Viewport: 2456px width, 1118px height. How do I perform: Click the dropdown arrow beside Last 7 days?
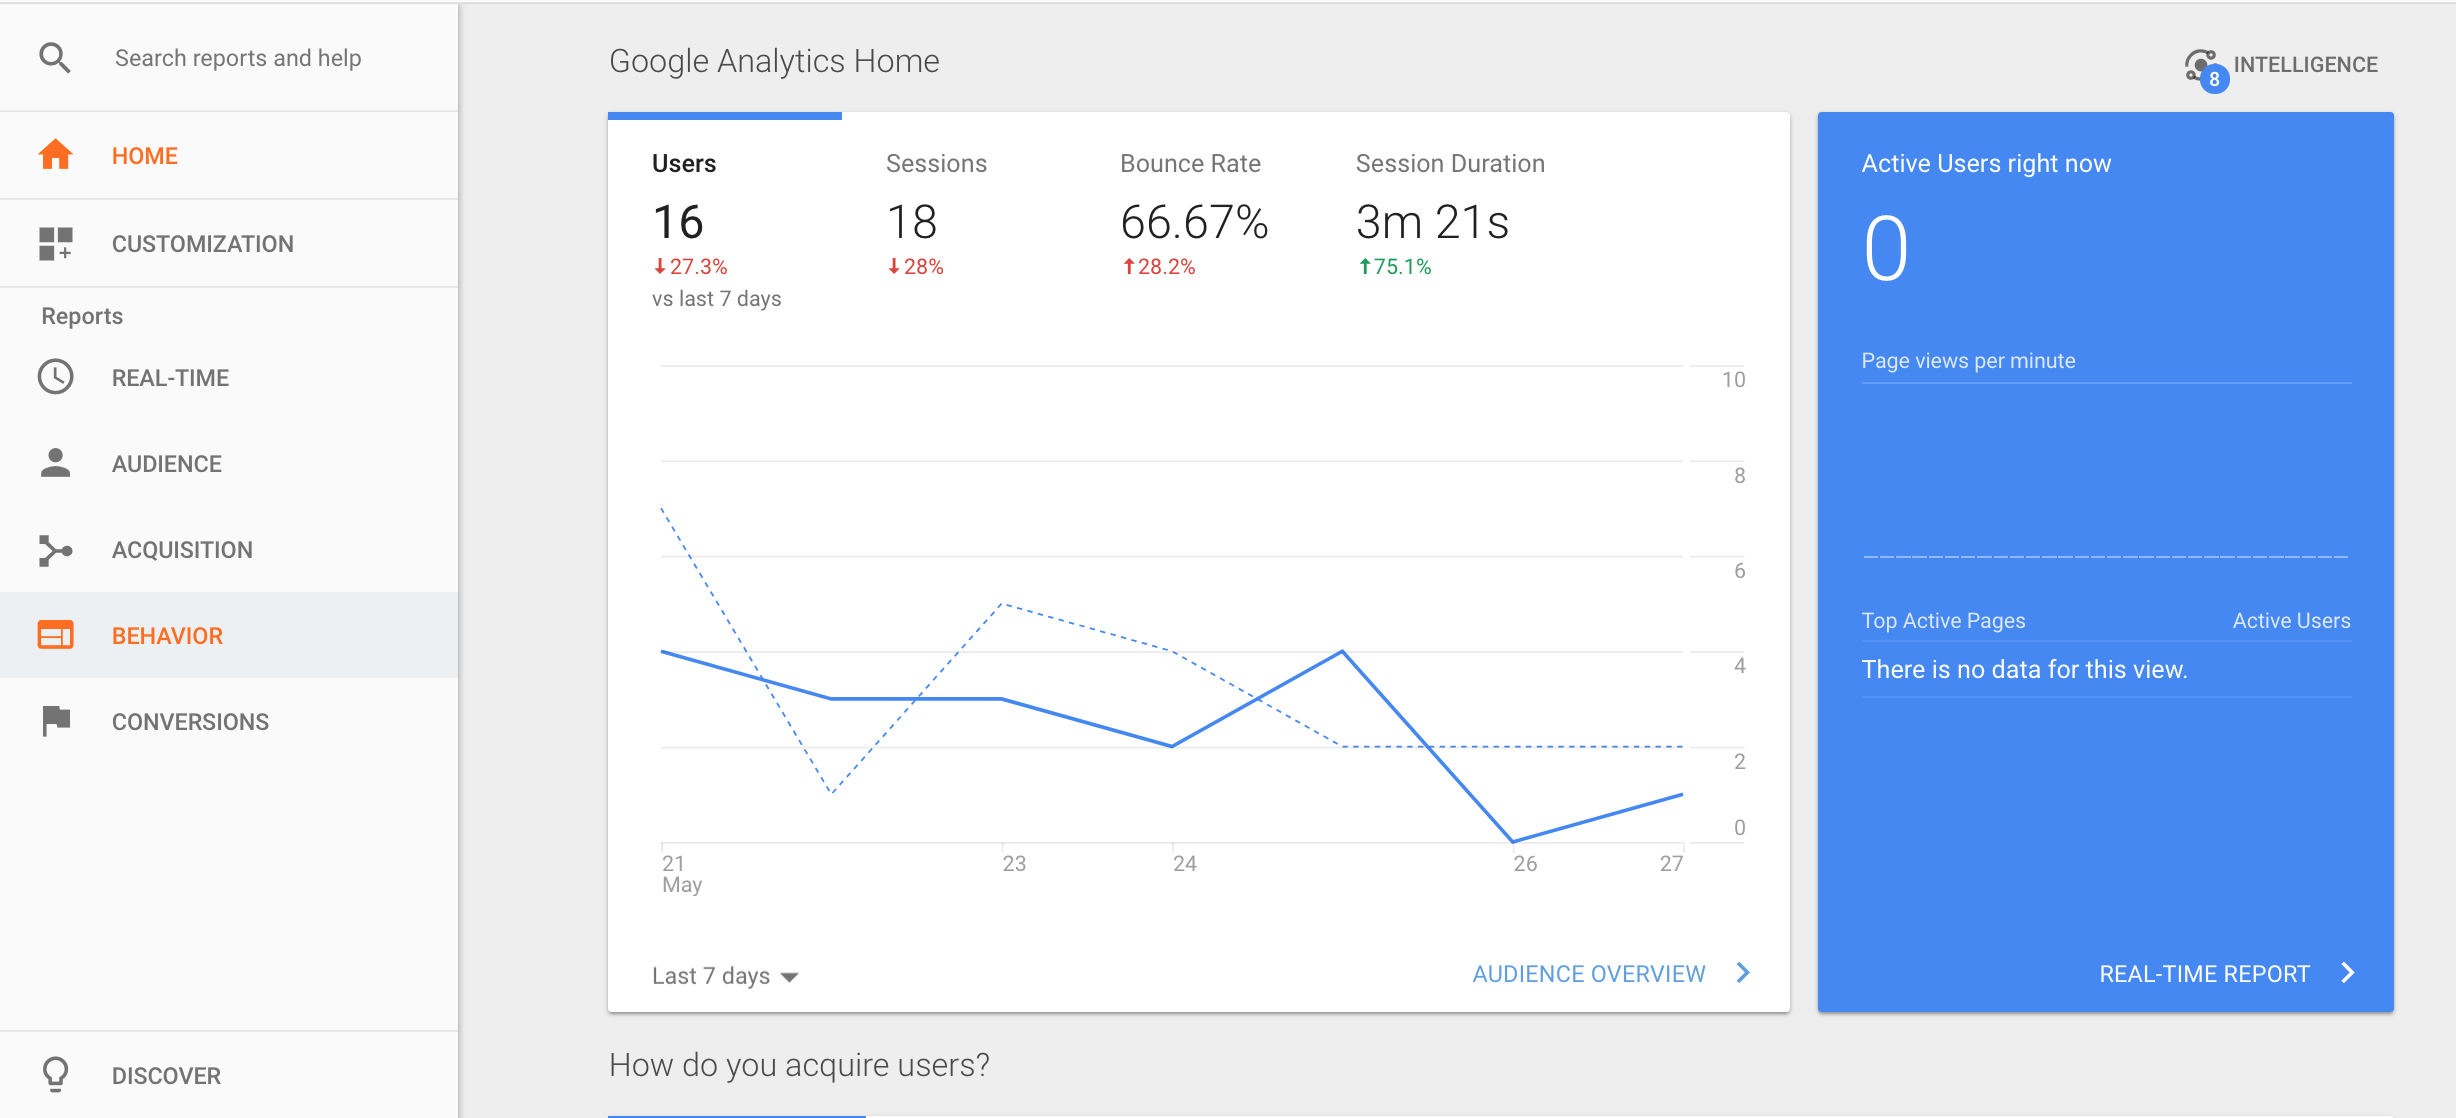click(x=789, y=977)
